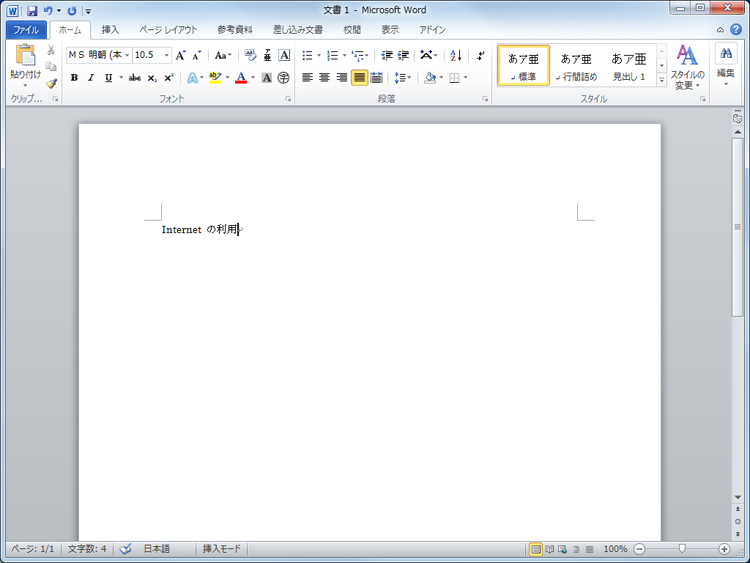Screen dimensions: 750x563
Task: Click the Sort A-Z icon
Action: 456,55
